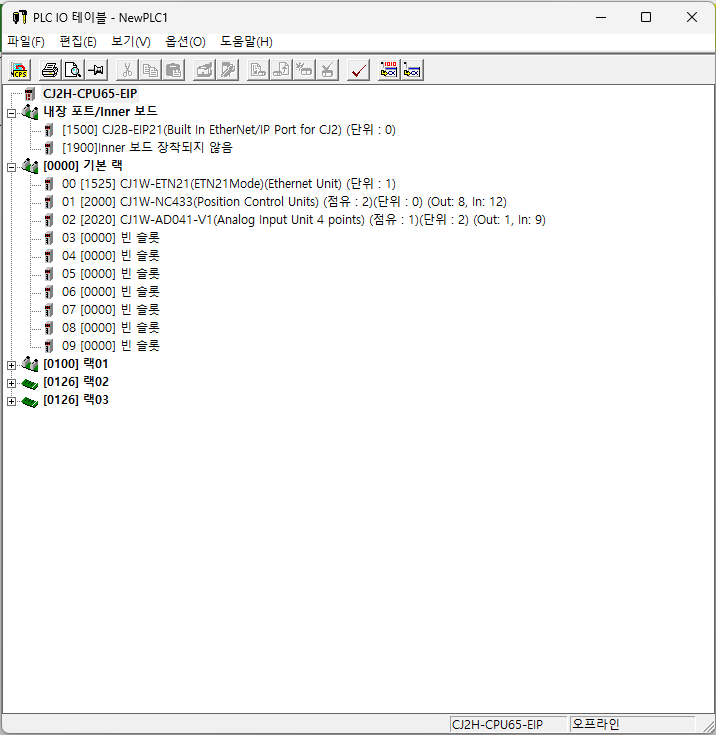
Task: Click the green board icon for 랙03
Action: [30, 401]
